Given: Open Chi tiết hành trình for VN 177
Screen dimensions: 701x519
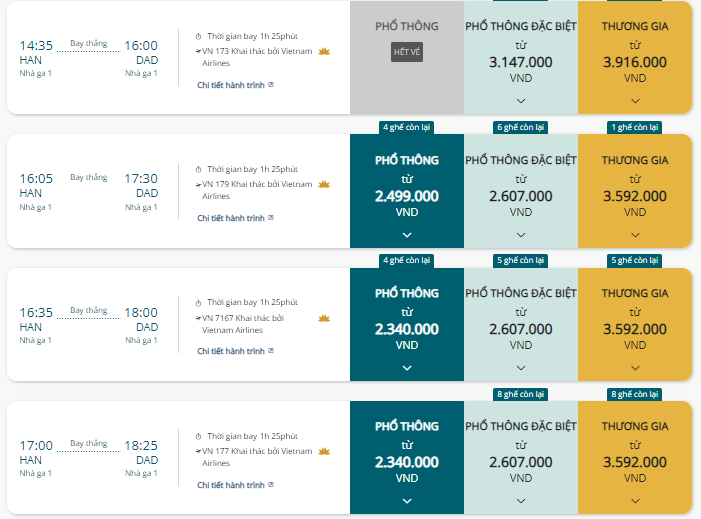Looking at the screenshot, I should click(x=231, y=485).
